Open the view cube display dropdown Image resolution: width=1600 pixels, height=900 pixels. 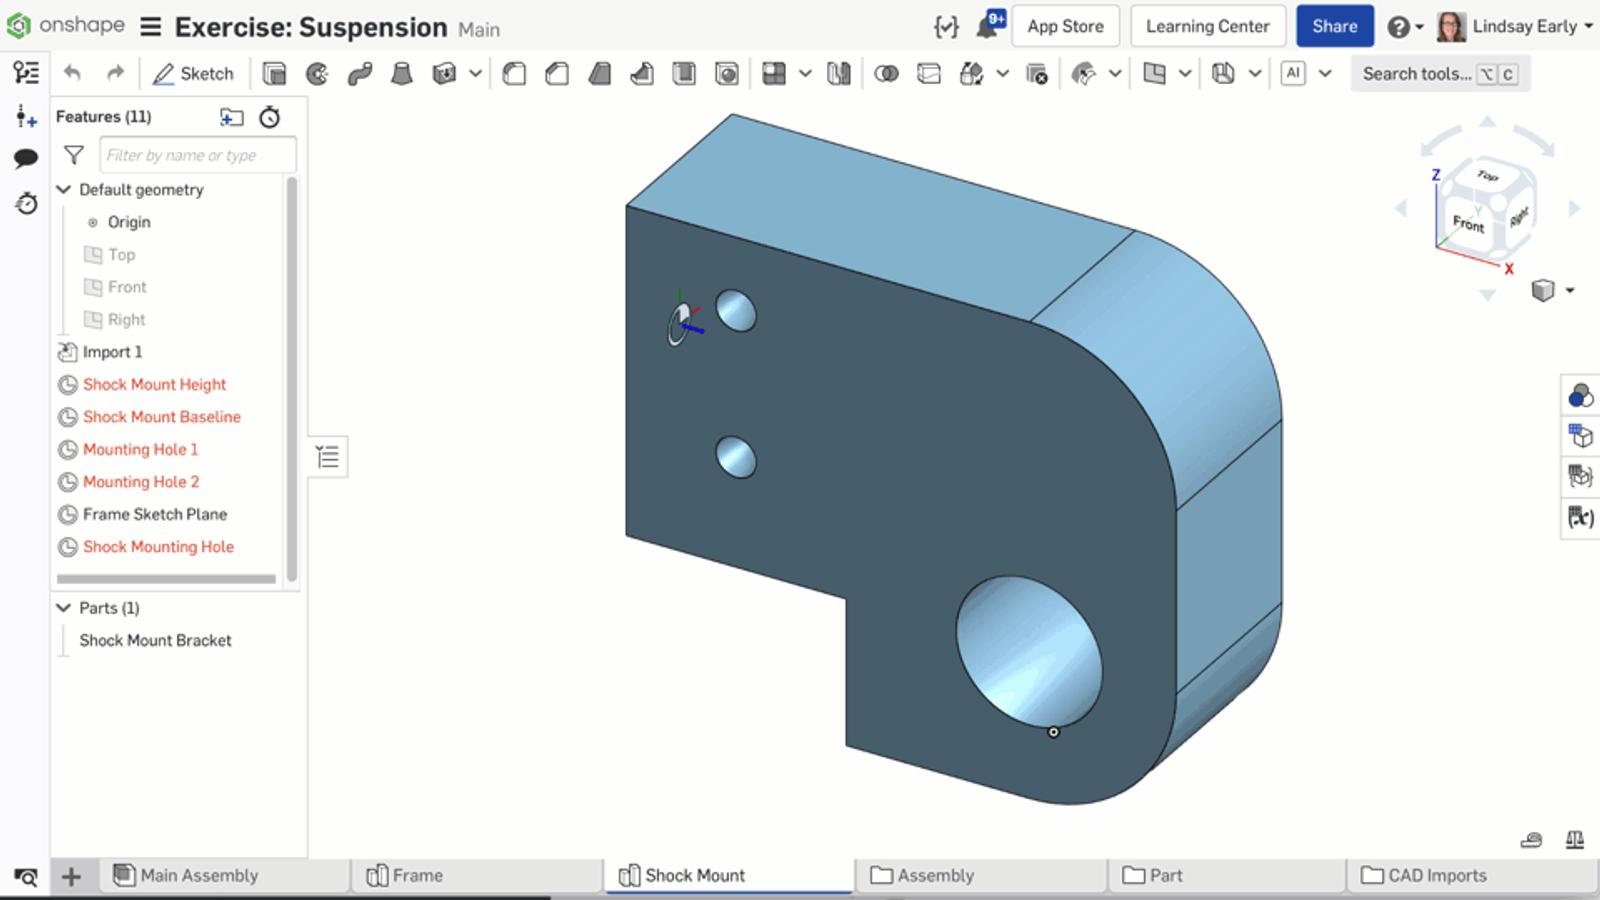pos(1569,291)
